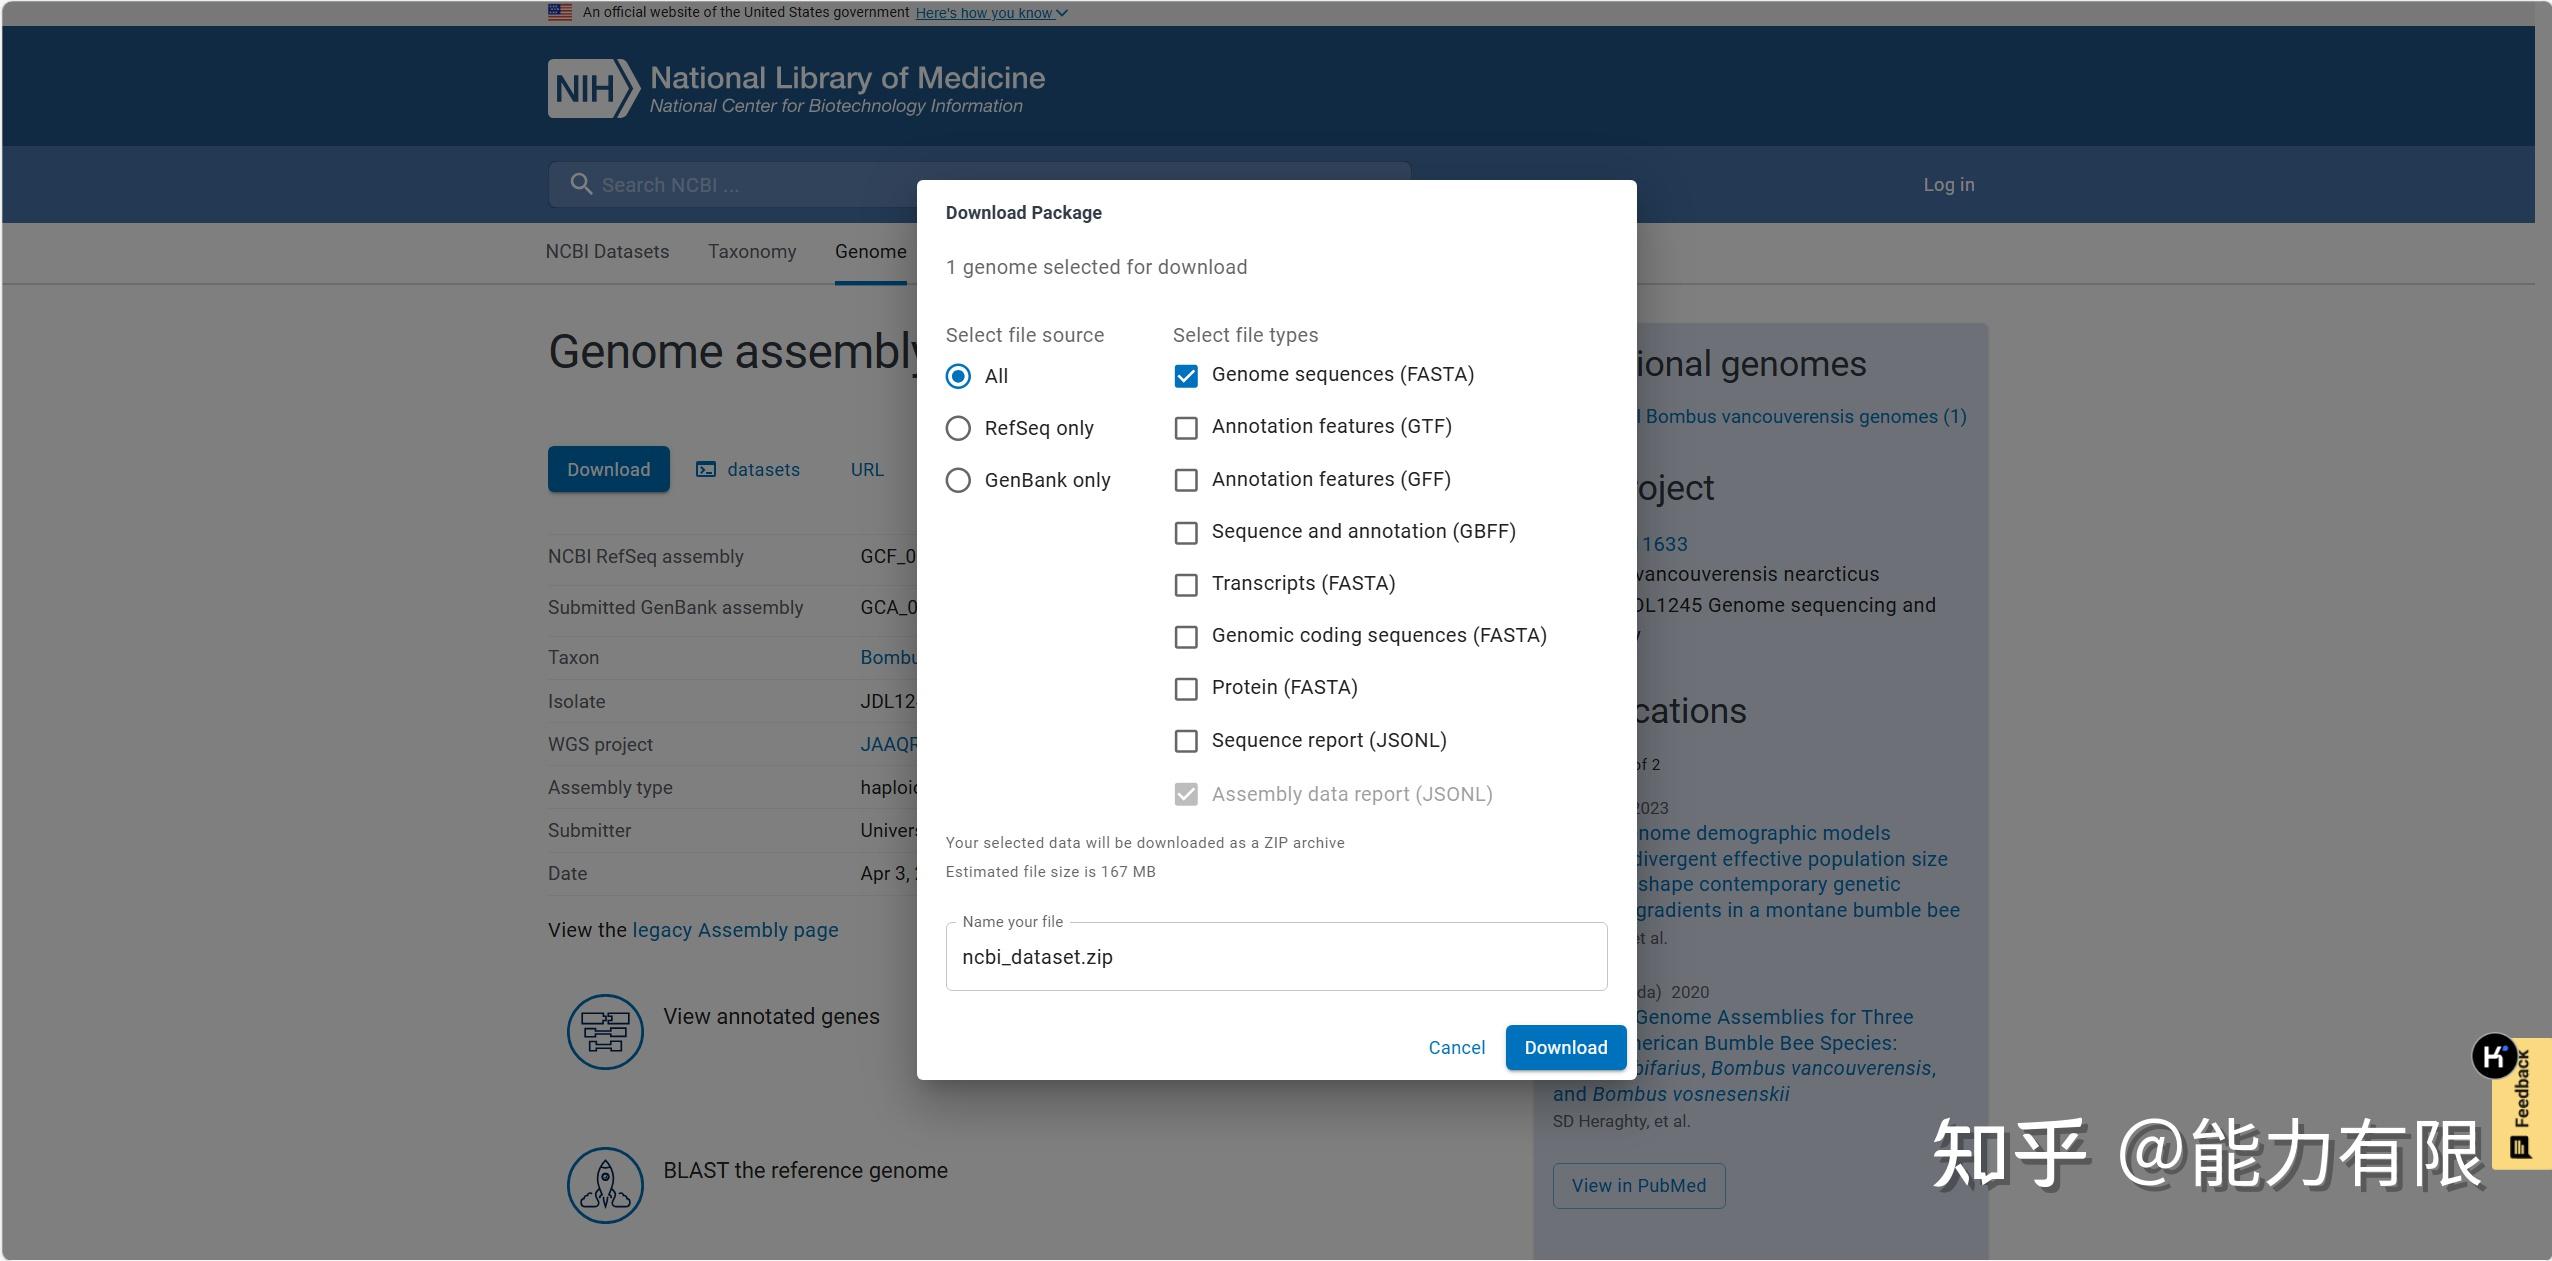The image size is (2552, 1261).
Task: Click the Search NCBI field
Action: click(978, 184)
